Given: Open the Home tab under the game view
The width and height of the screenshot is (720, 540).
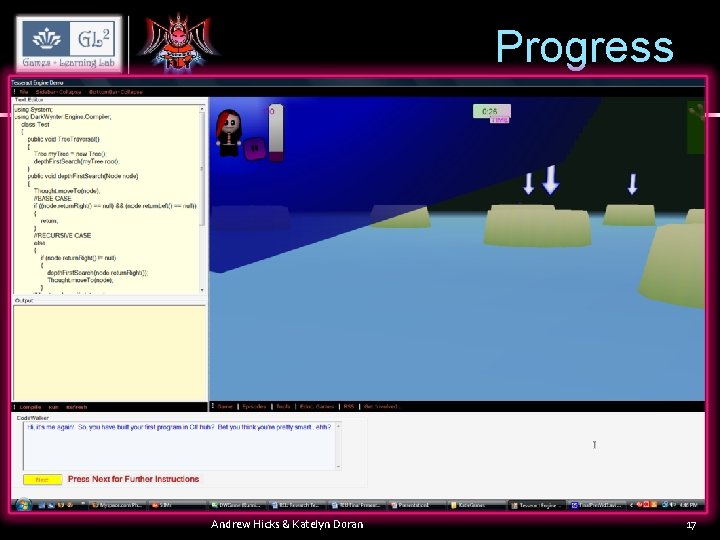Looking at the screenshot, I should [225, 406].
